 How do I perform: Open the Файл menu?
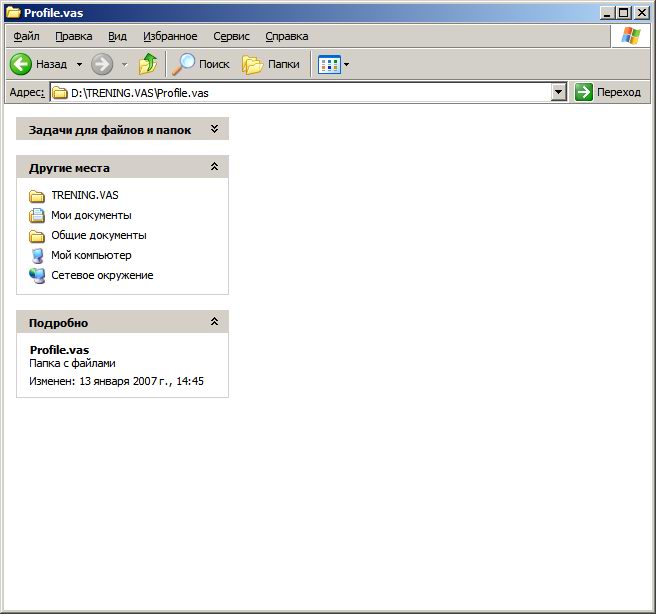(26, 36)
